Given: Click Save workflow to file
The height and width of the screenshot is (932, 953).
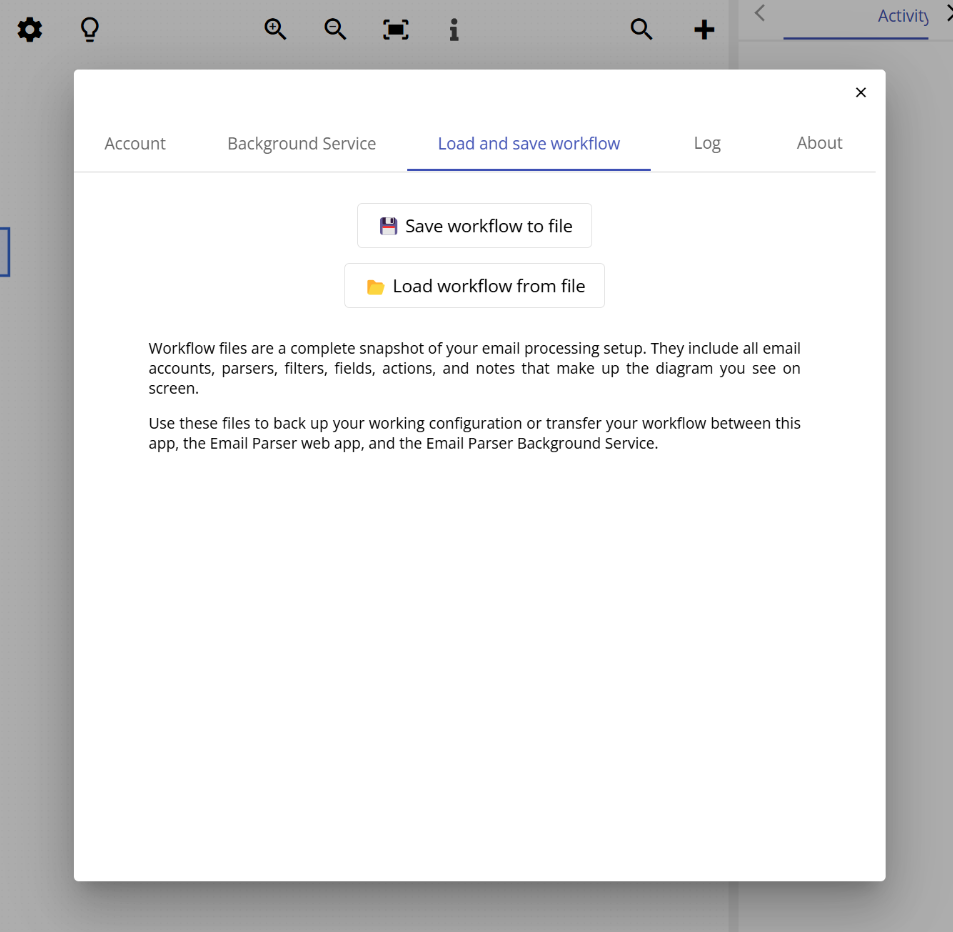Looking at the screenshot, I should (x=474, y=225).
